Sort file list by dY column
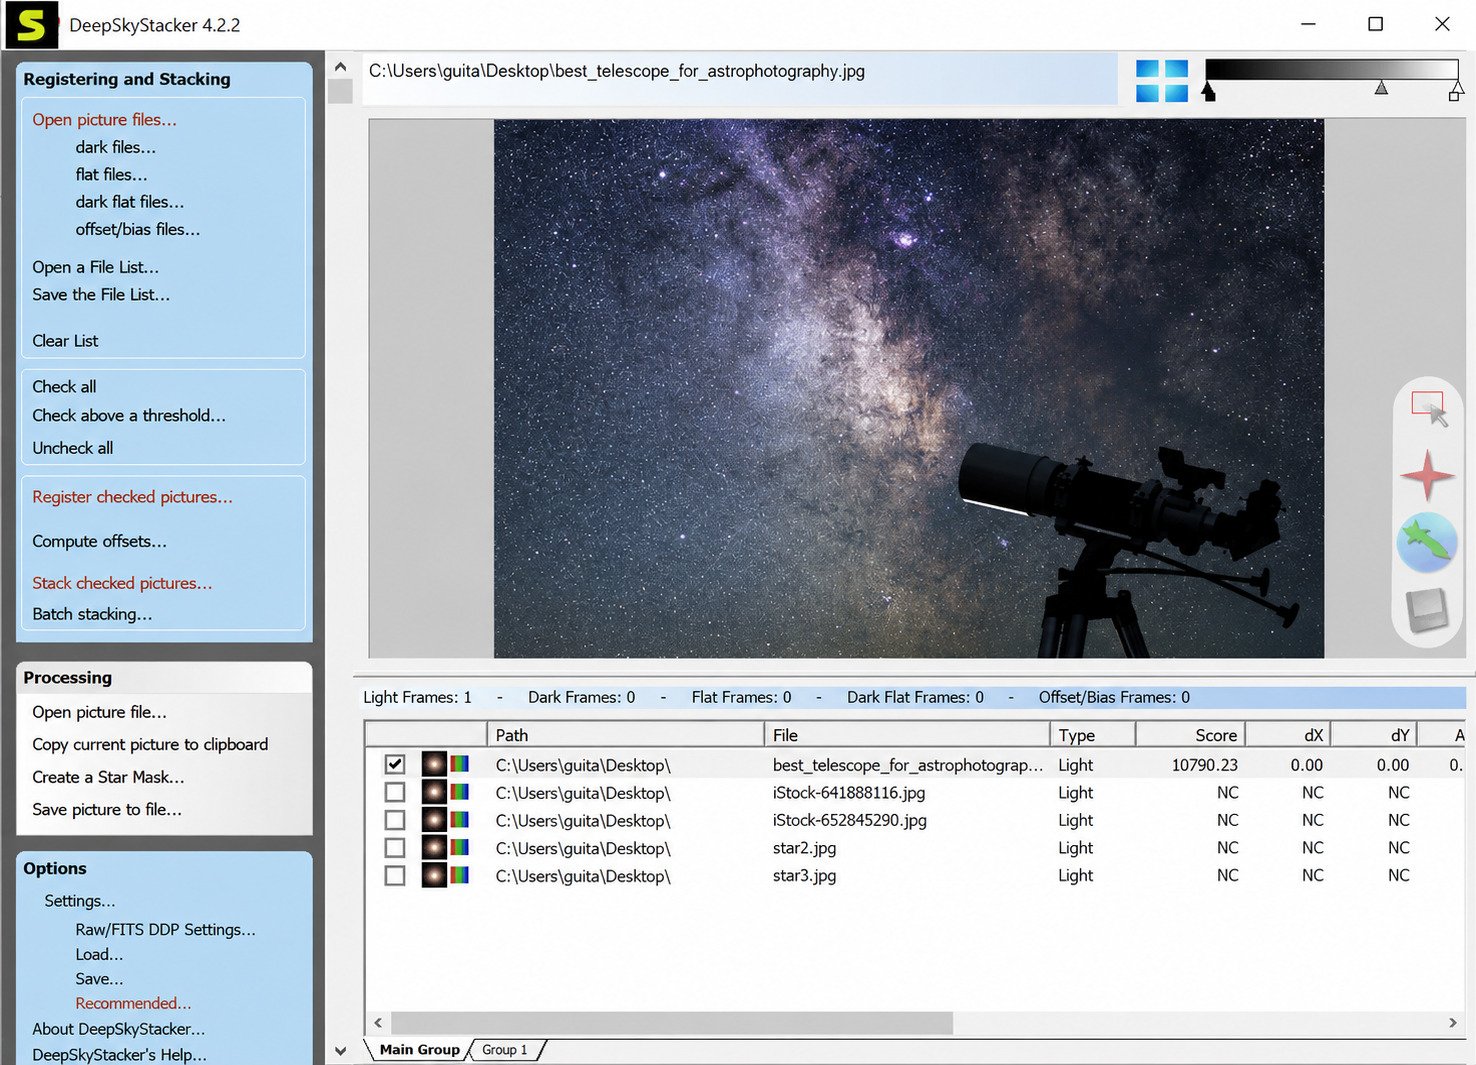The height and width of the screenshot is (1065, 1476). pos(1374,735)
